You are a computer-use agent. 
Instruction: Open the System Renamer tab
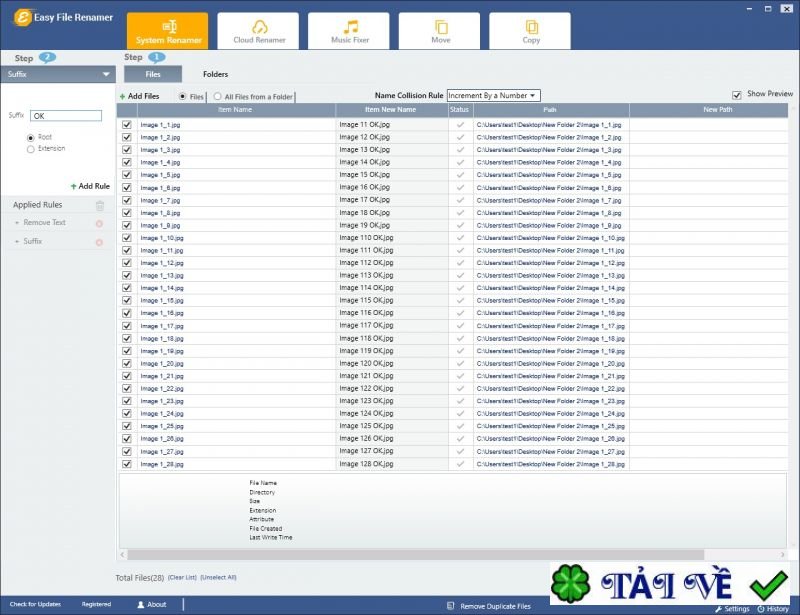click(167, 31)
